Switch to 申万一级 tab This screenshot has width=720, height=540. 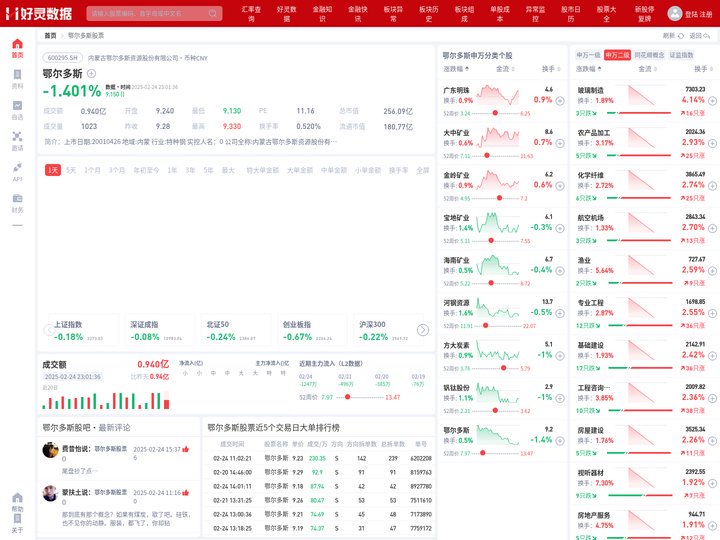(588, 55)
